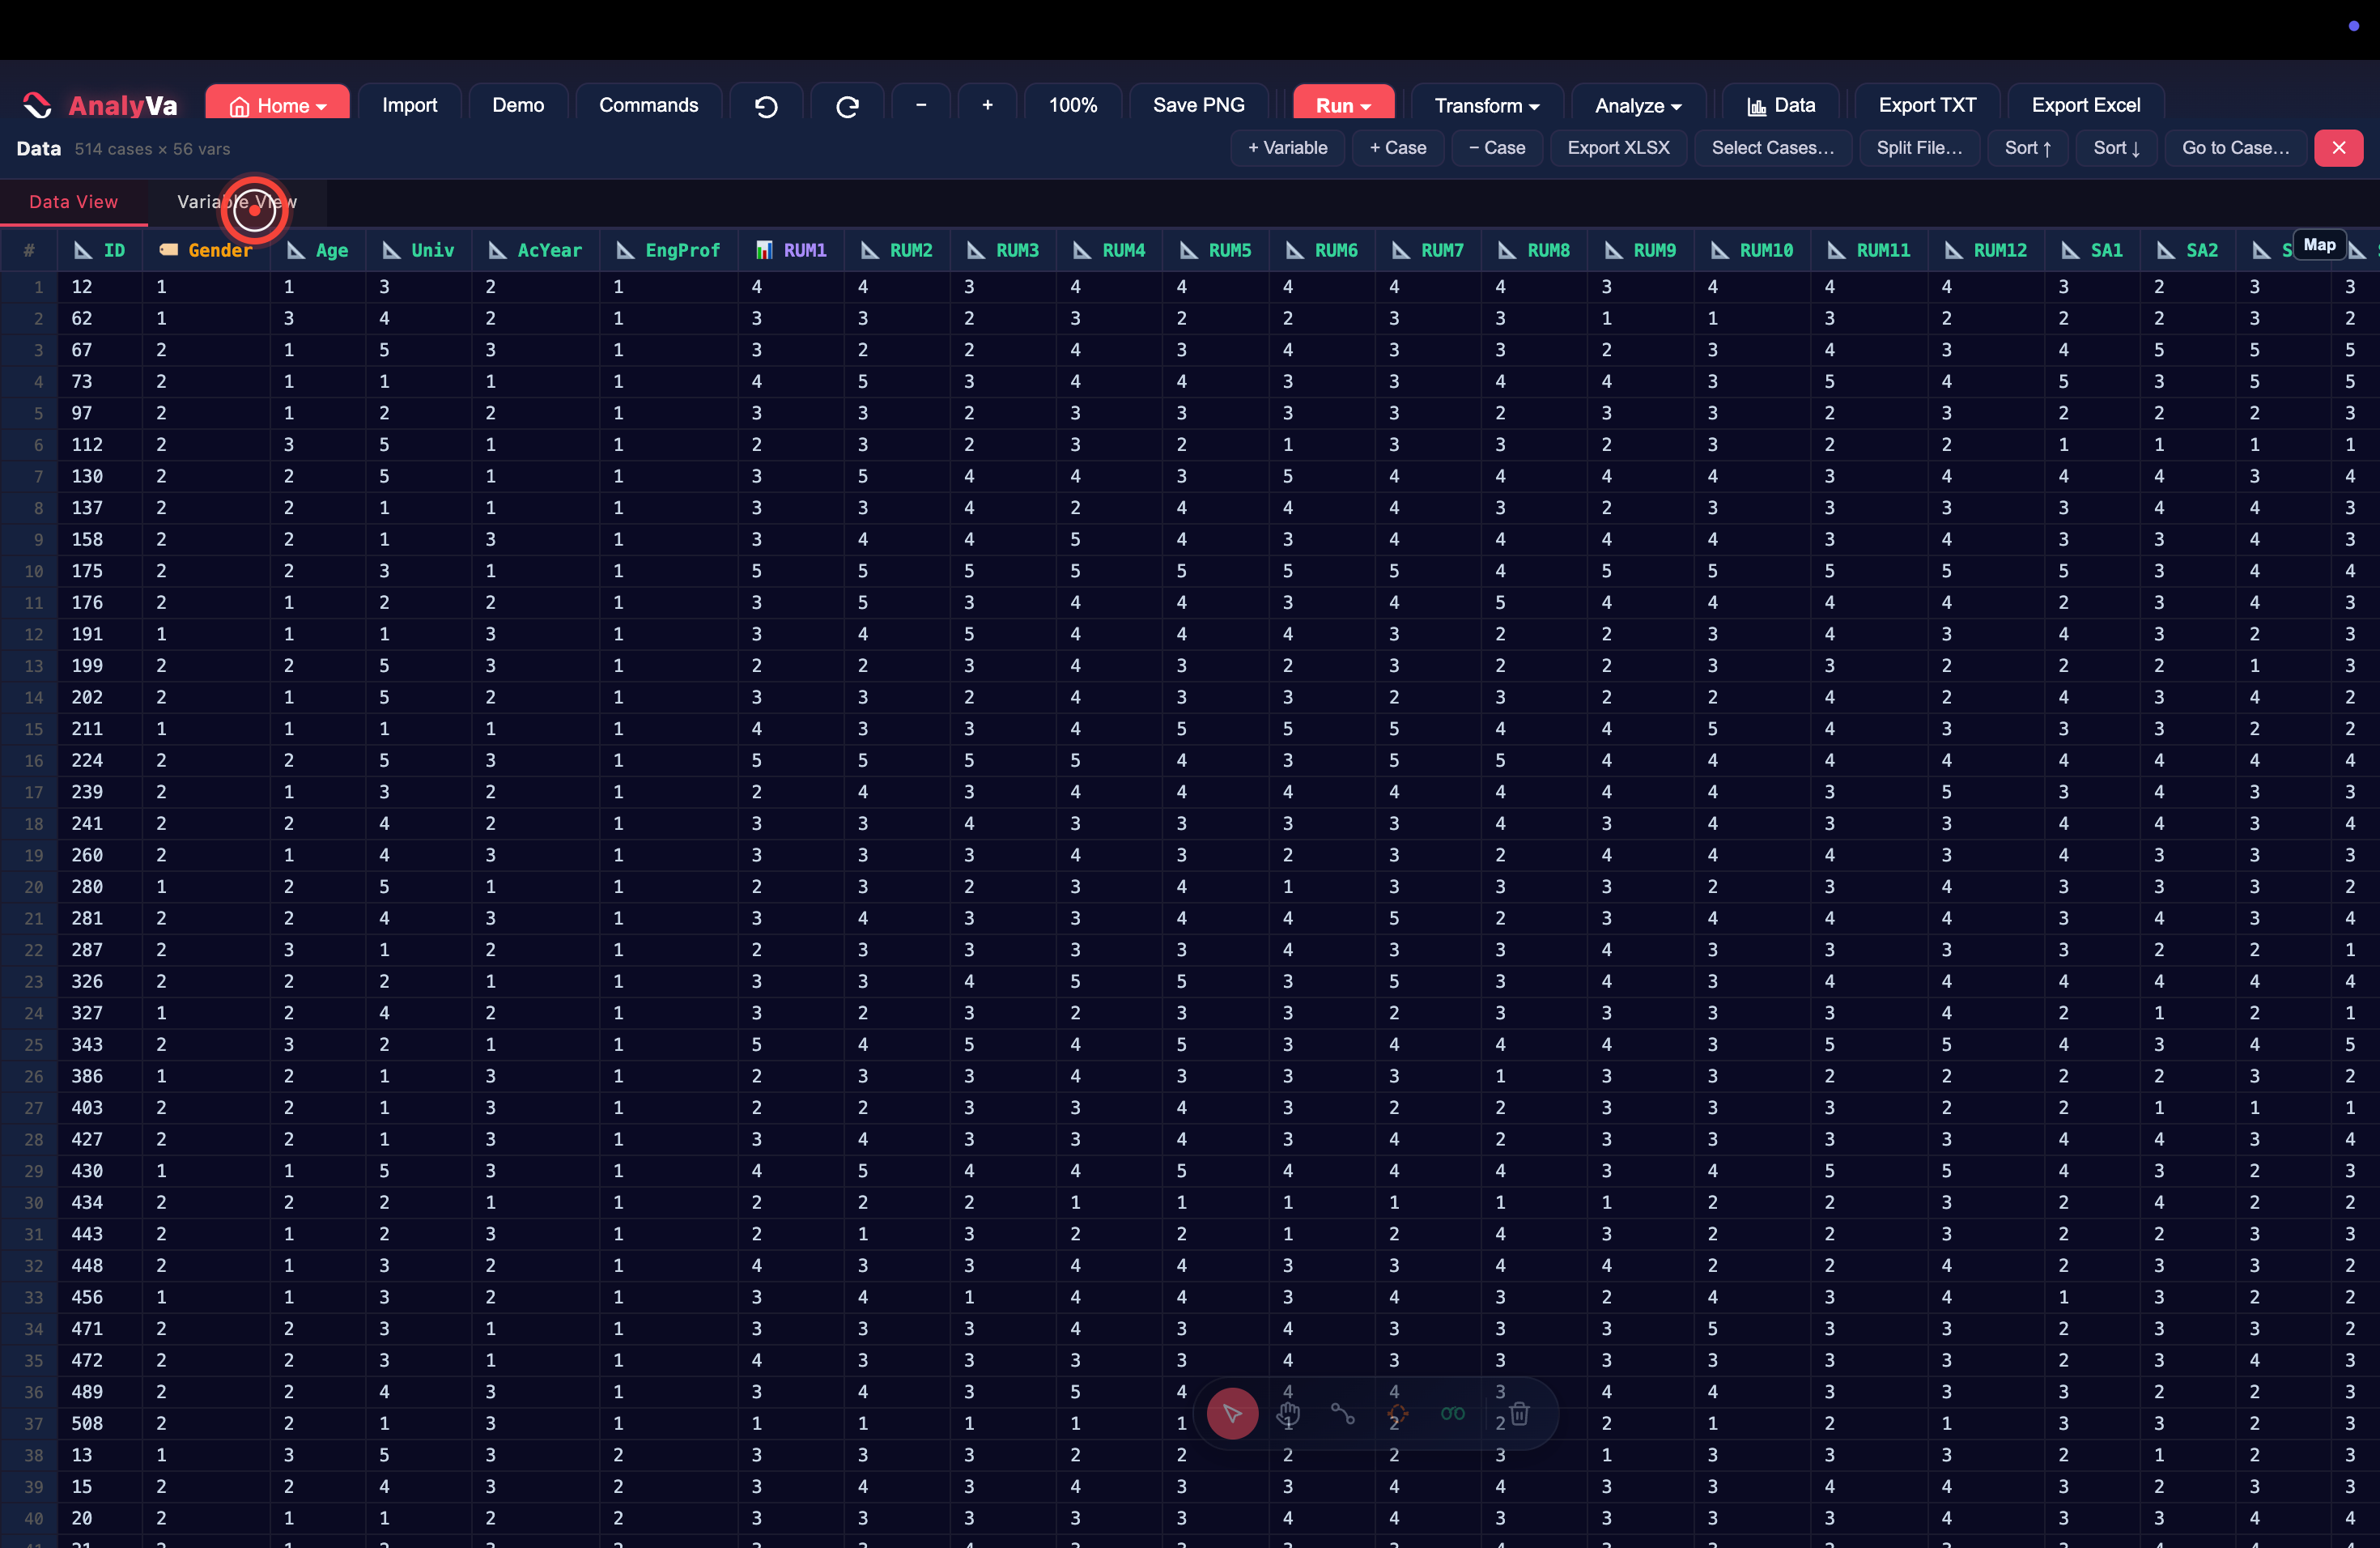Click the ruler icon beside AcYear
The width and height of the screenshot is (2380, 1548).
(x=497, y=250)
